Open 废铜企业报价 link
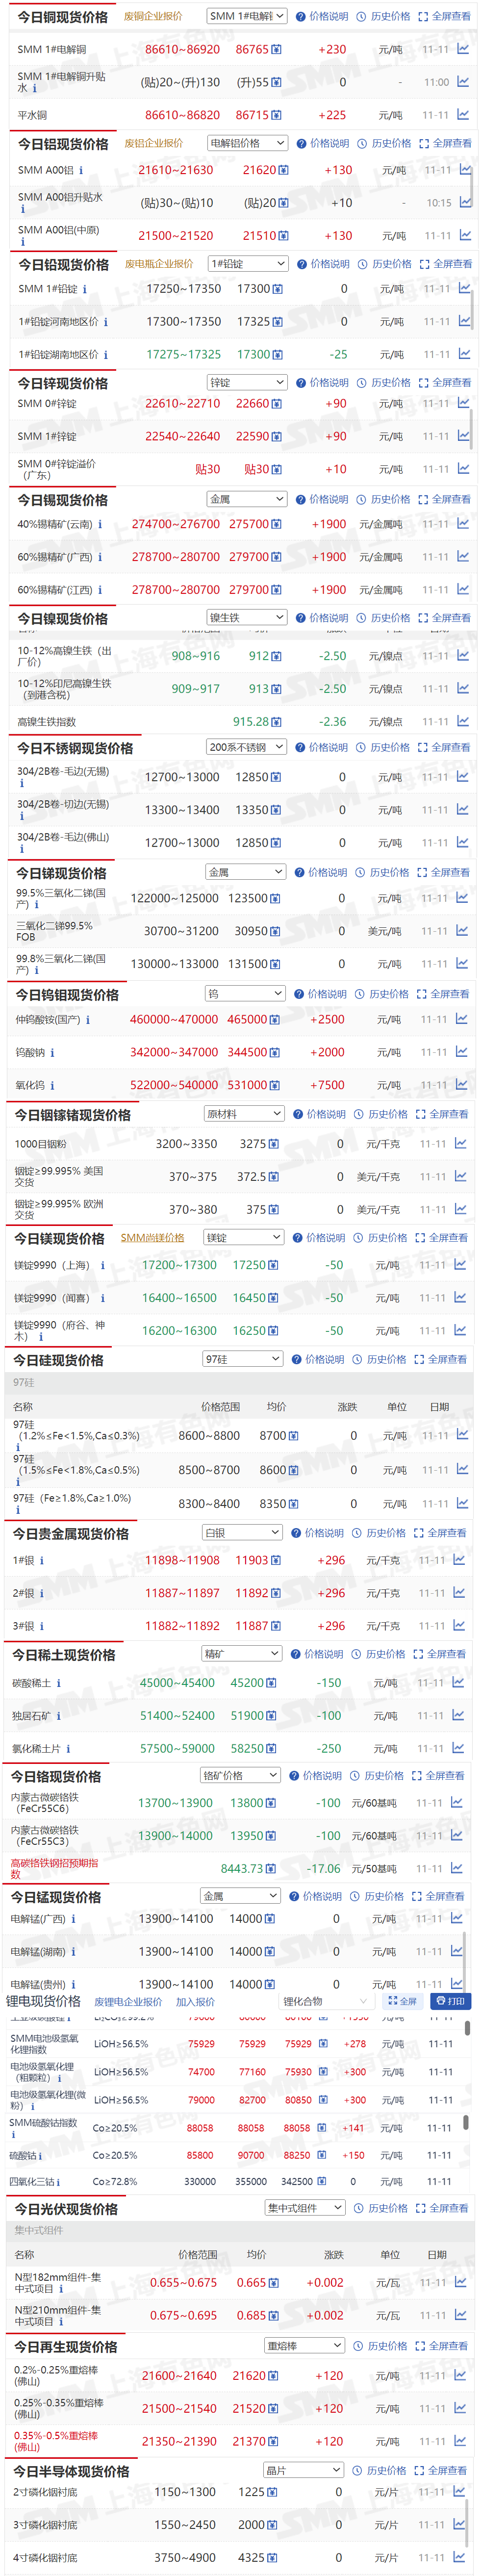 point(153,16)
